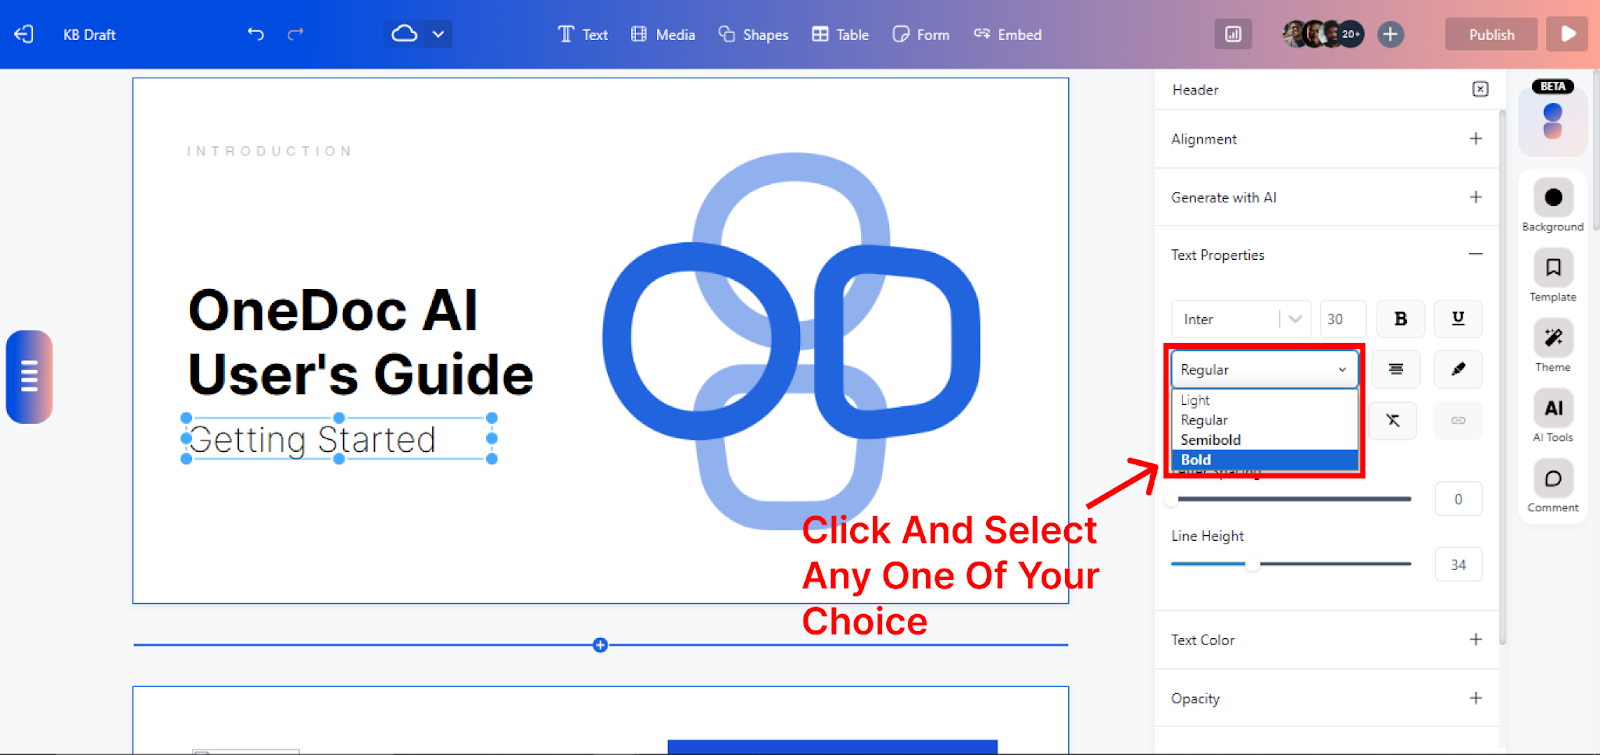Open the Shapes insert menu

pos(753,34)
